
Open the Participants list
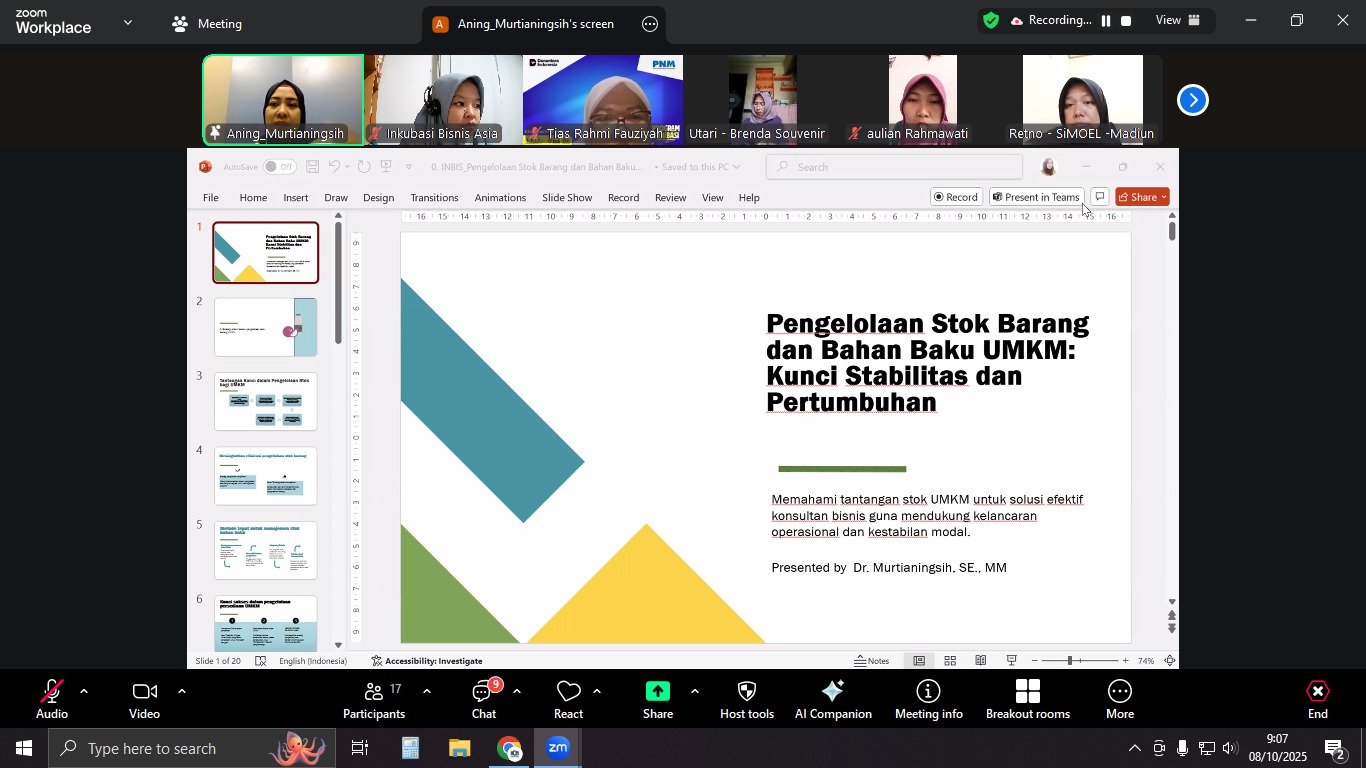click(373, 698)
